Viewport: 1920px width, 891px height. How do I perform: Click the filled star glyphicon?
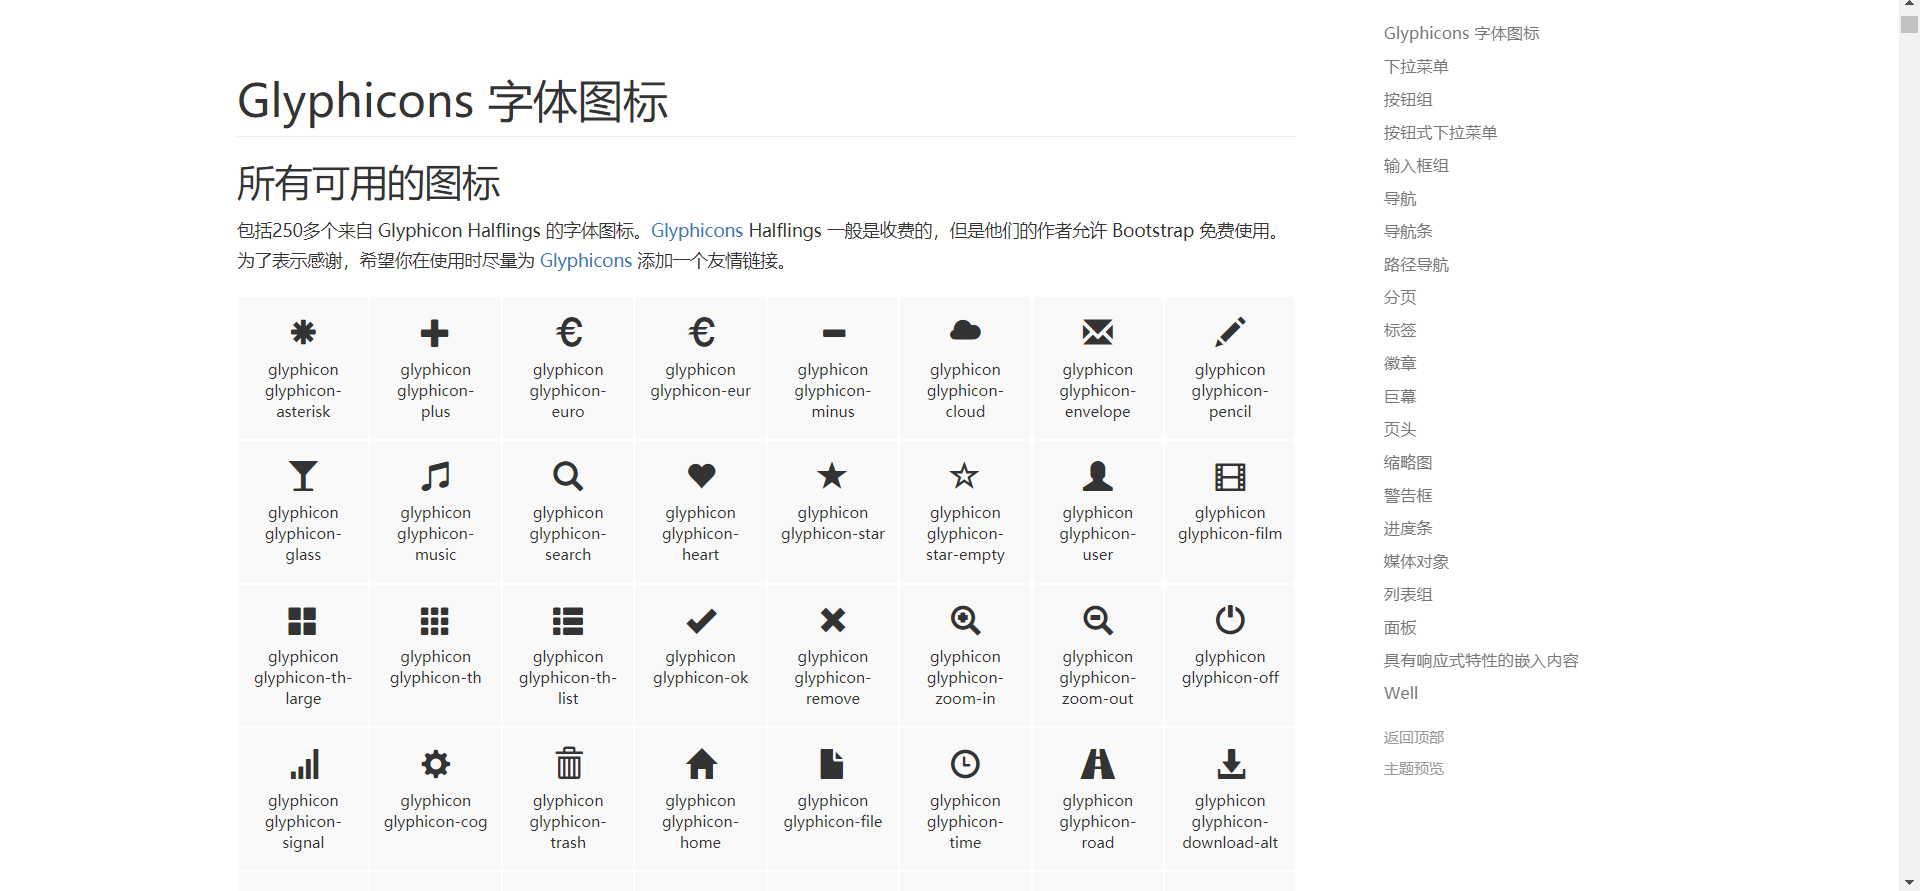coord(832,475)
